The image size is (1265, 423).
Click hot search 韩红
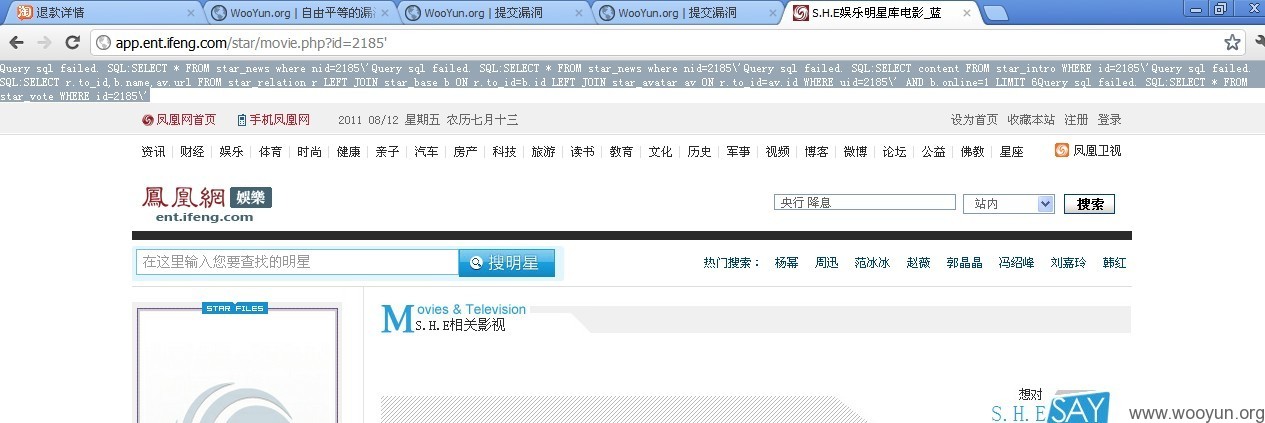point(1114,263)
